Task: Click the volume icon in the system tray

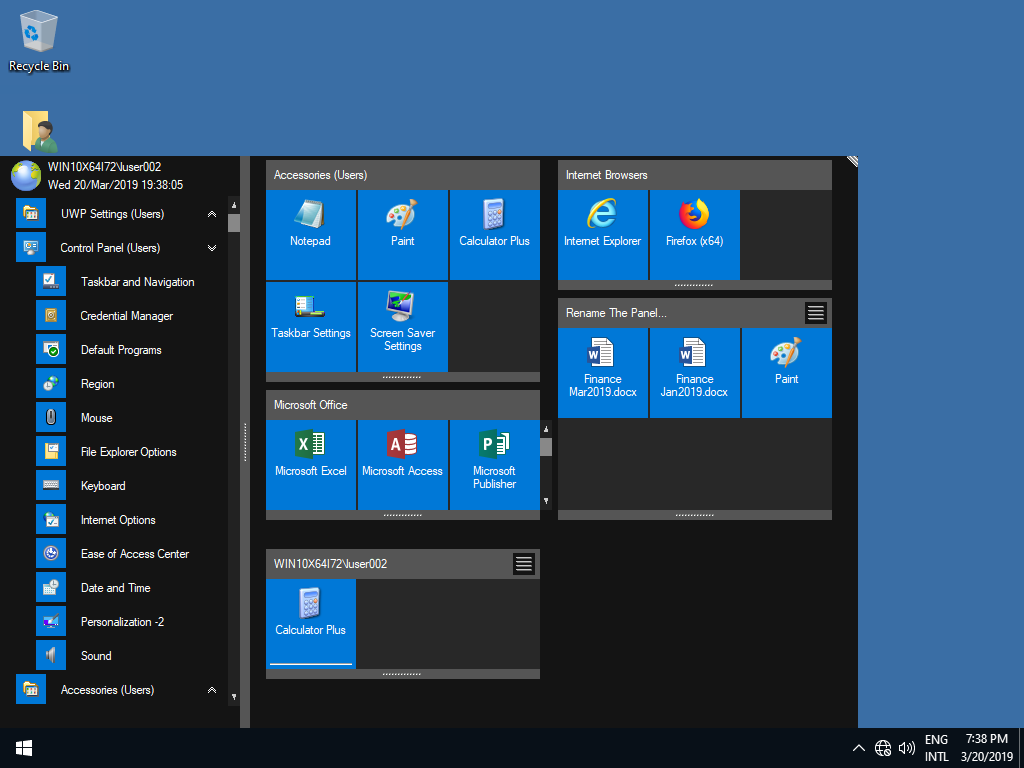Action: [x=907, y=748]
